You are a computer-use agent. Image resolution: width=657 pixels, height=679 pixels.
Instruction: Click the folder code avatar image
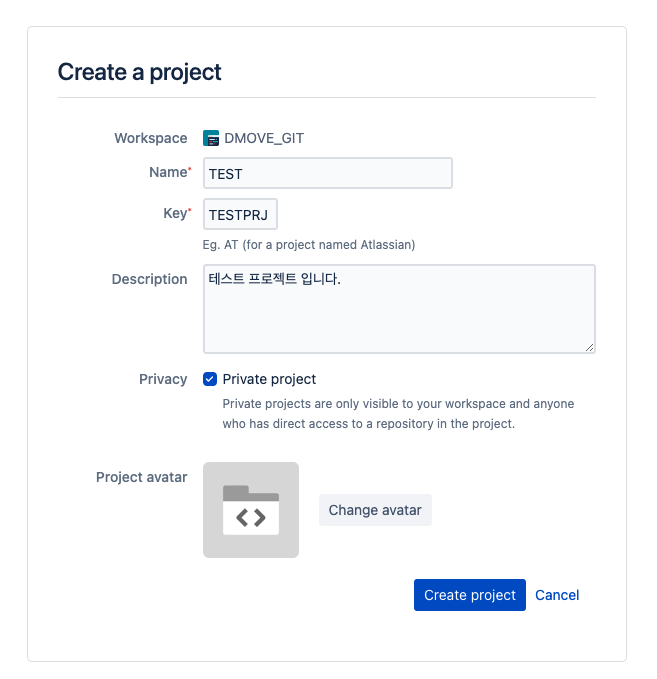251,510
